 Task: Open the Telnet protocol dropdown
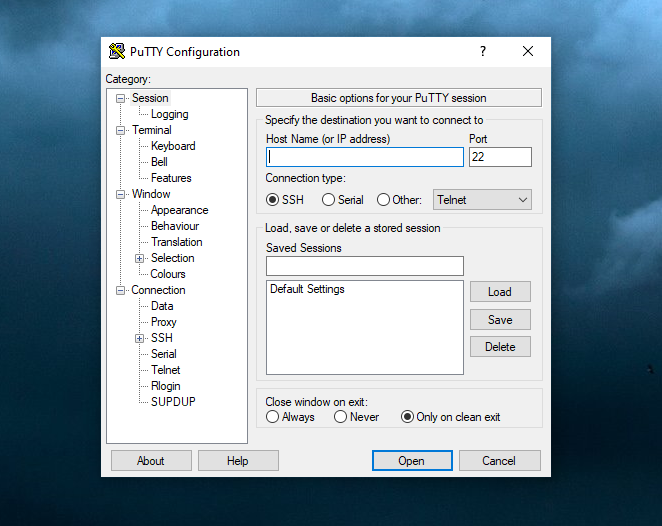pyautogui.click(x=482, y=200)
